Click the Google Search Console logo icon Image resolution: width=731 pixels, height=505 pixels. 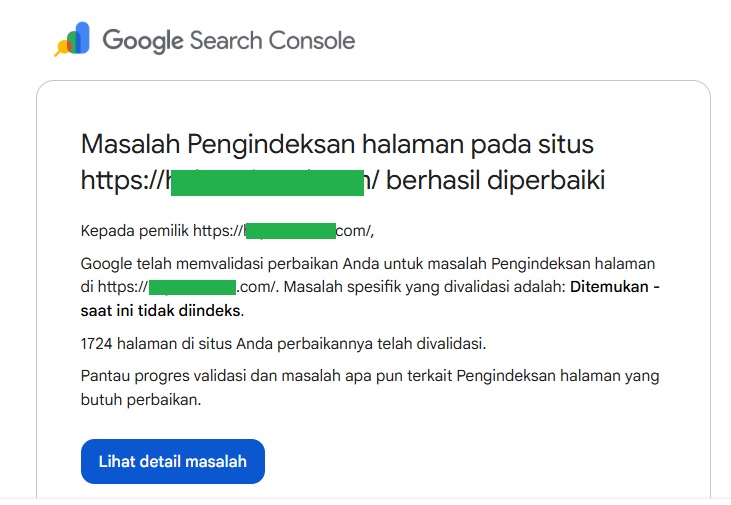[x=72, y=40]
